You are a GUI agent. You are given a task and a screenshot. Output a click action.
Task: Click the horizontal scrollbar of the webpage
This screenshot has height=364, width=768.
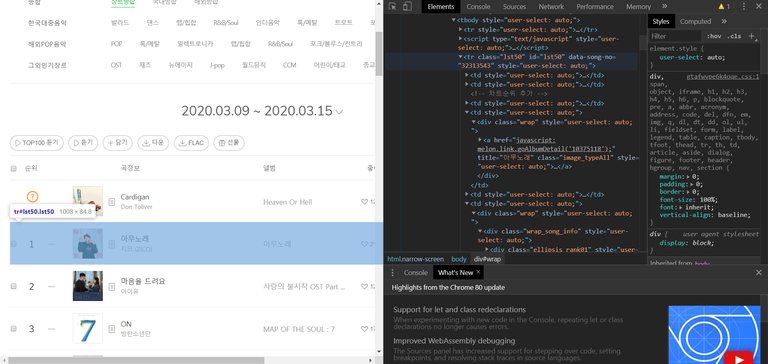point(136,360)
